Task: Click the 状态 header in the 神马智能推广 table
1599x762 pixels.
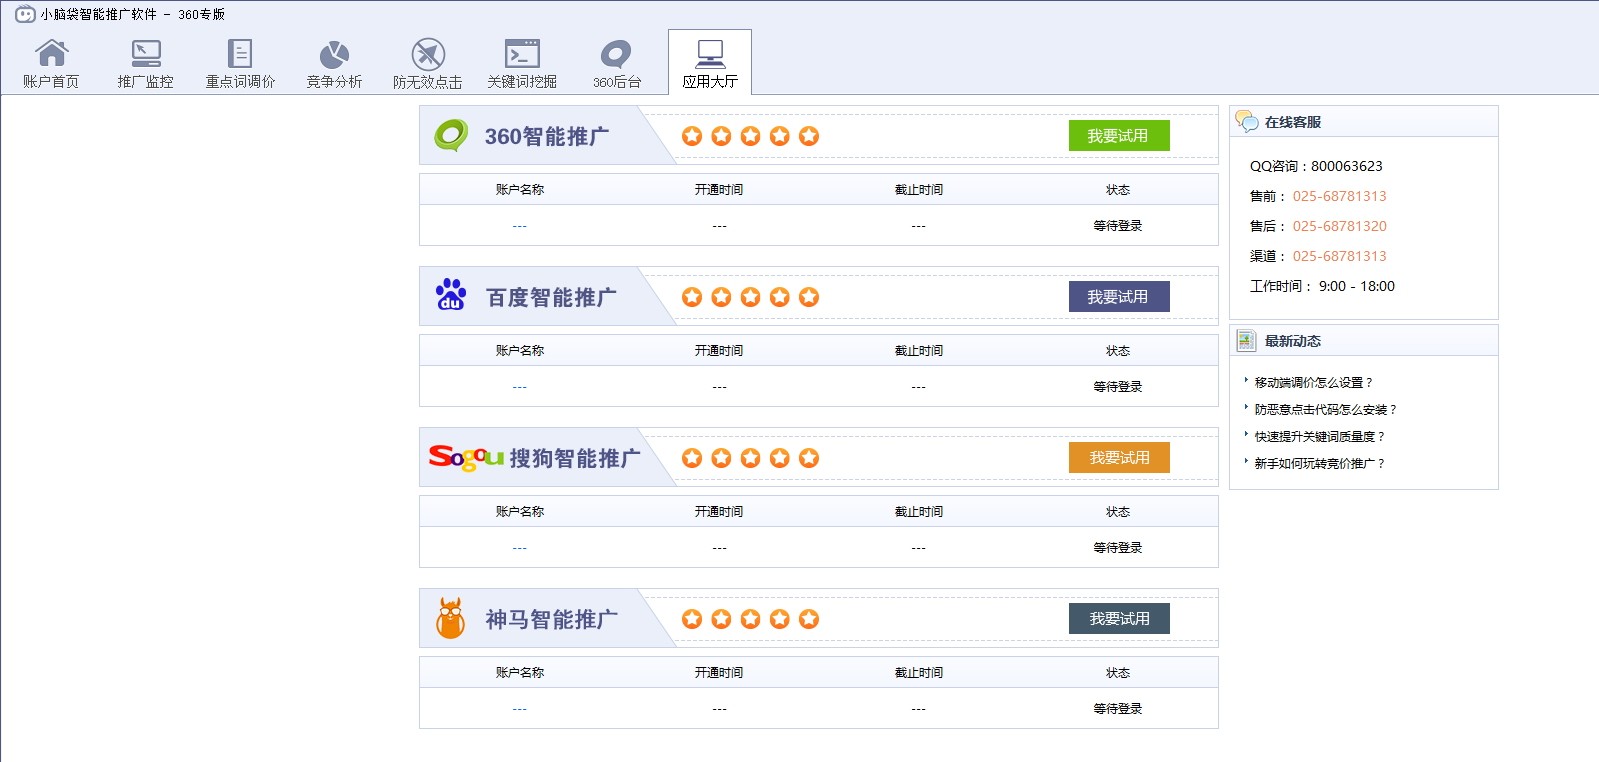Action: 1118,673
